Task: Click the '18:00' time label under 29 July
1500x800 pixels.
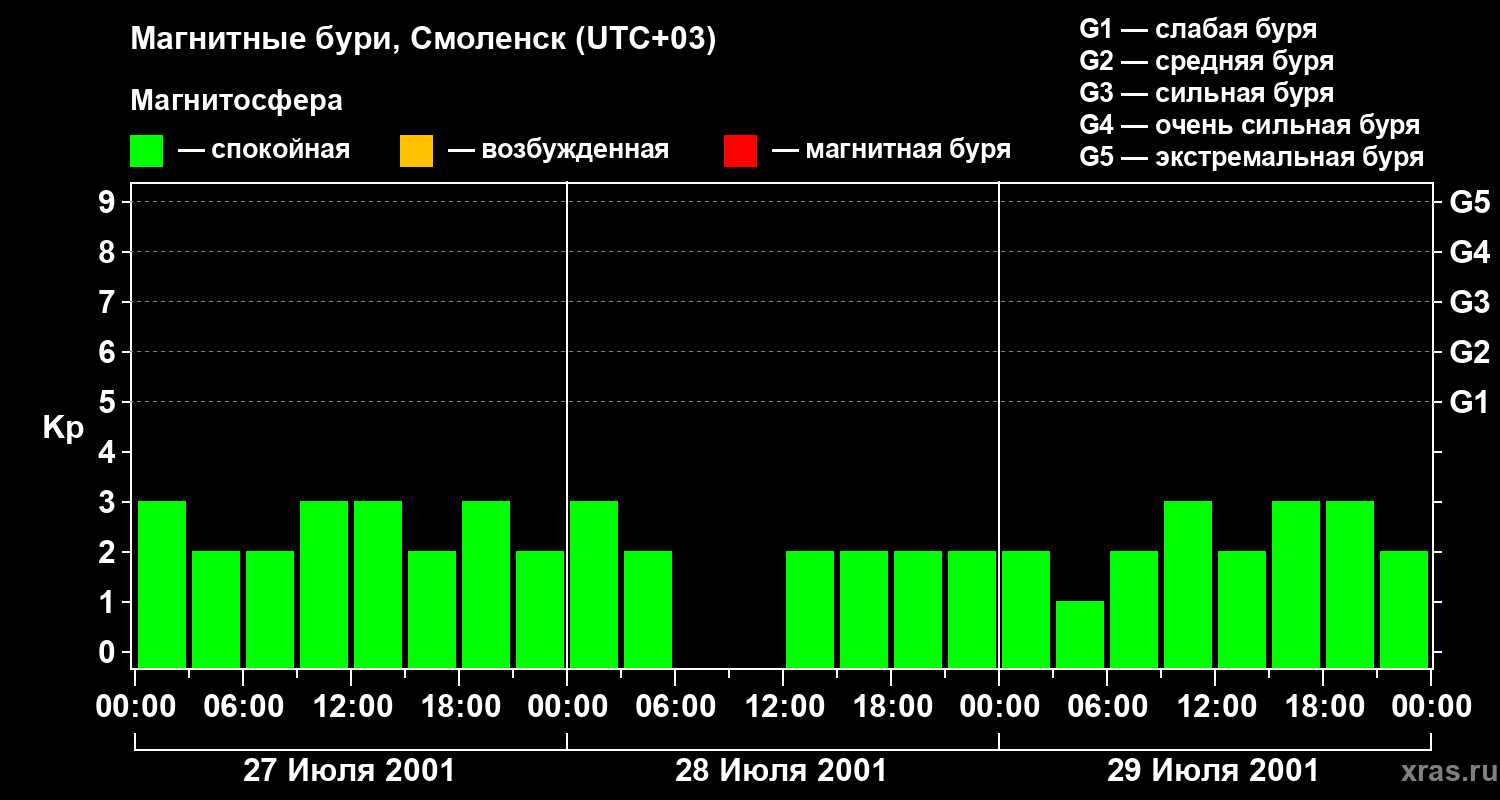Action: (x=1323, y=707)
